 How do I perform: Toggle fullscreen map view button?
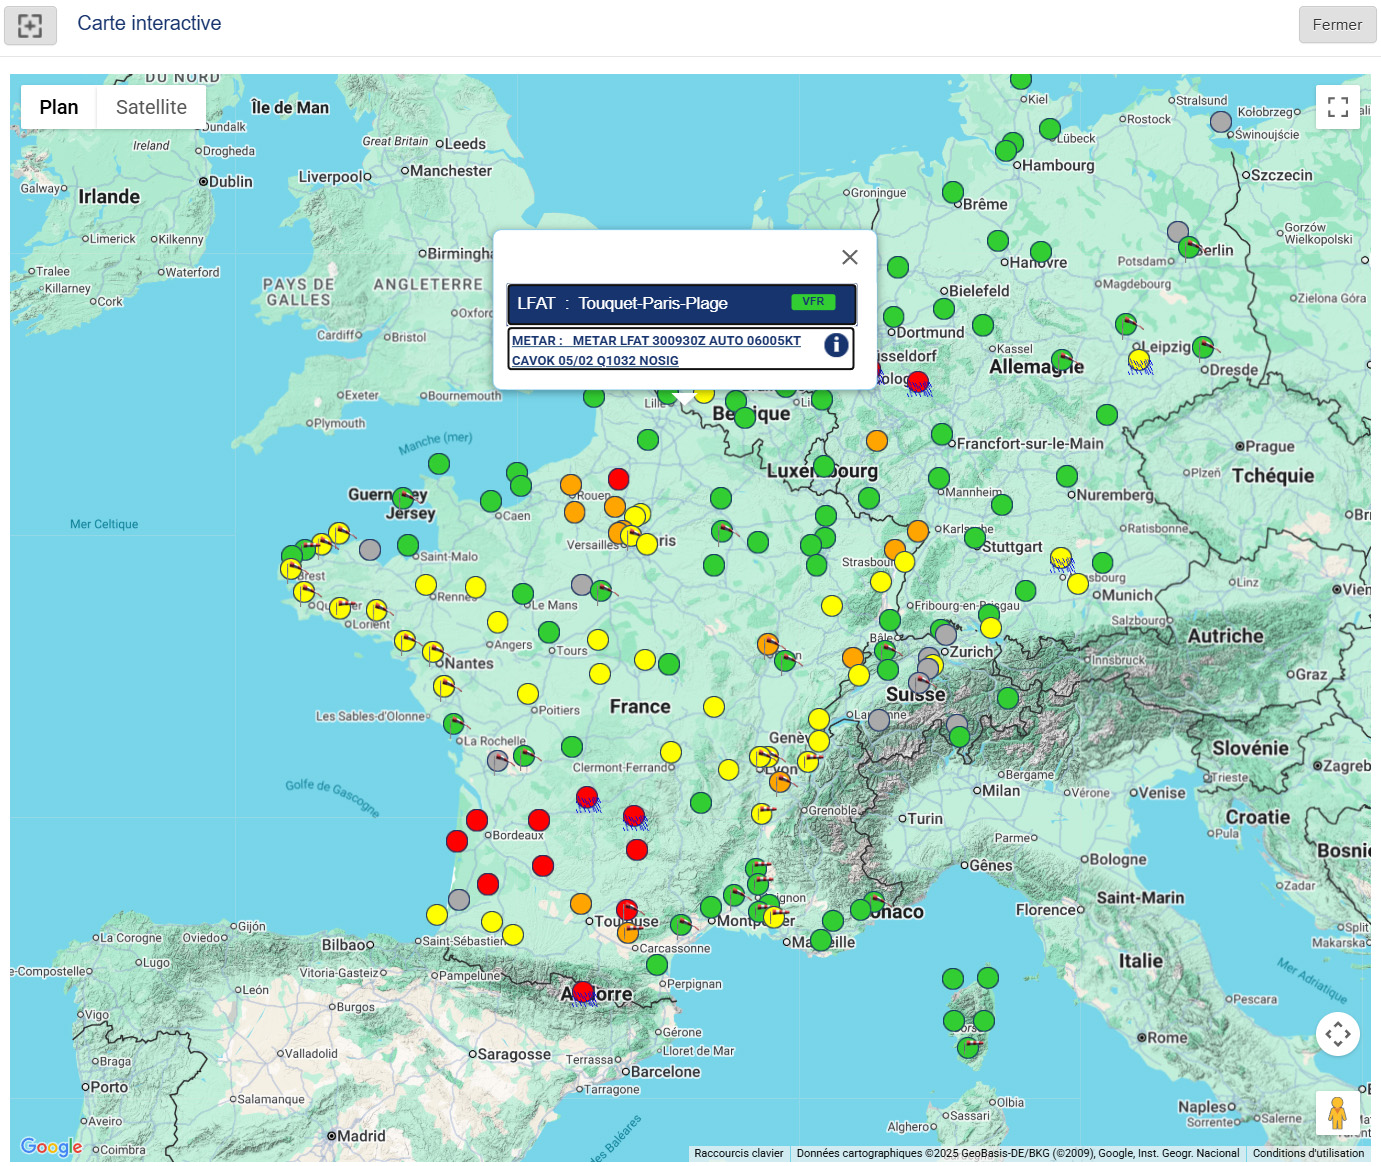coord(1338,107)
